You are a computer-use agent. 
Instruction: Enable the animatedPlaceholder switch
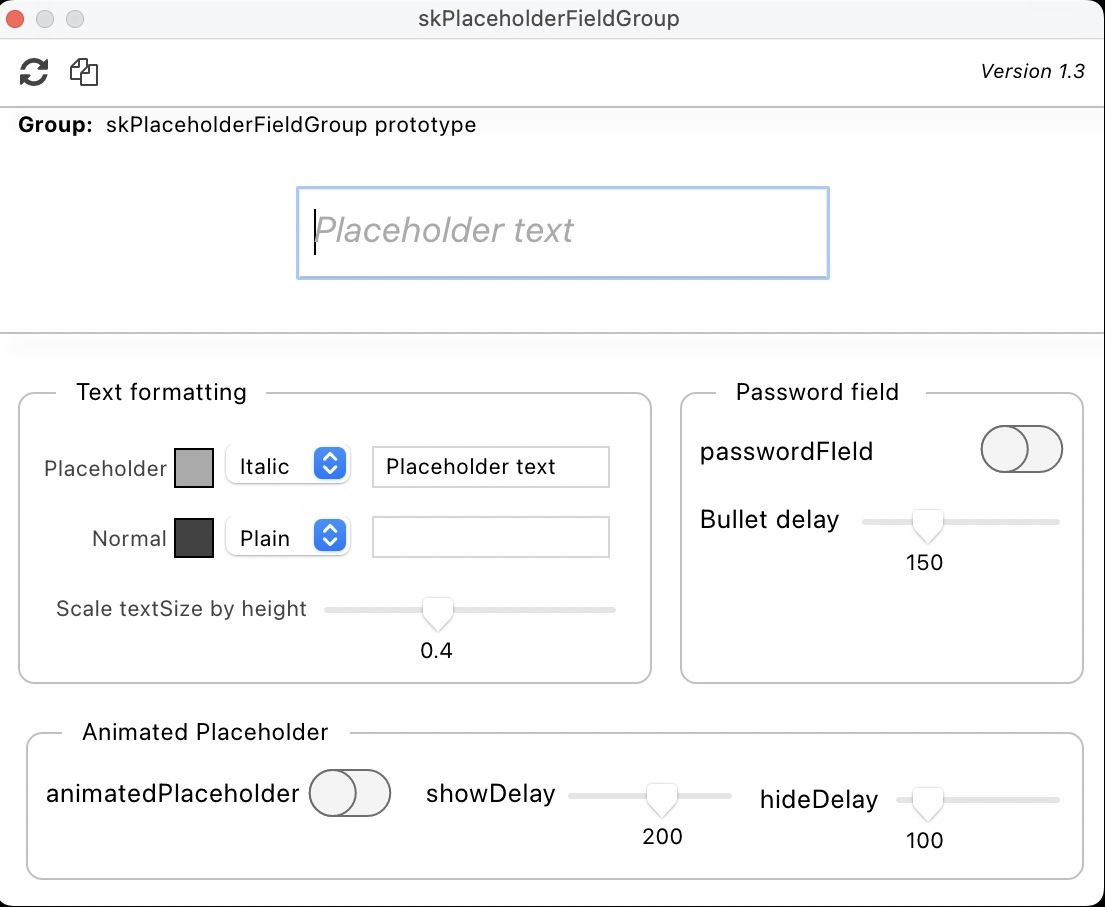pyautogui.click(x=349, y=794)
